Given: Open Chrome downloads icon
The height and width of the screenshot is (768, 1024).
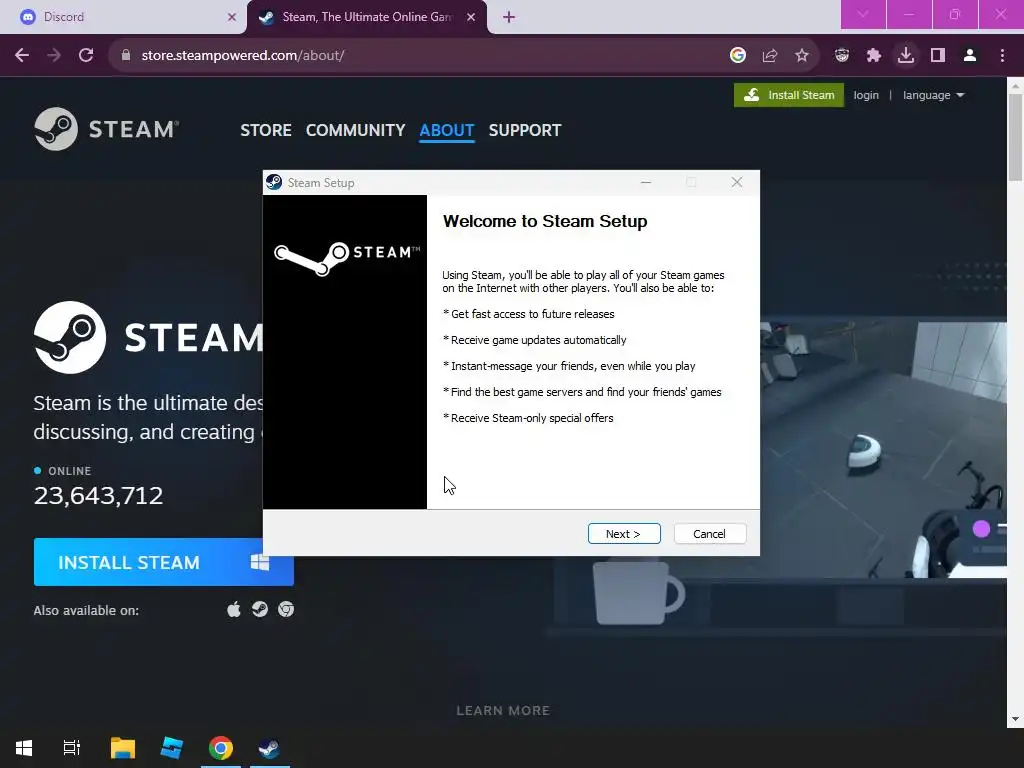Looking at the screenshot, I should tap(906, 56).
